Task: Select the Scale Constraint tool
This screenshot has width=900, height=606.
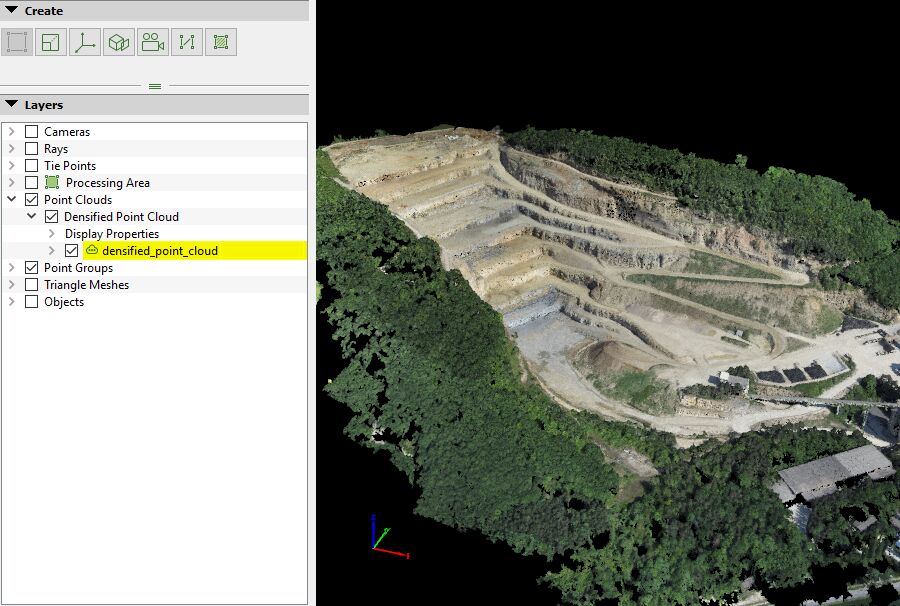Action: [x=186, y=42]
